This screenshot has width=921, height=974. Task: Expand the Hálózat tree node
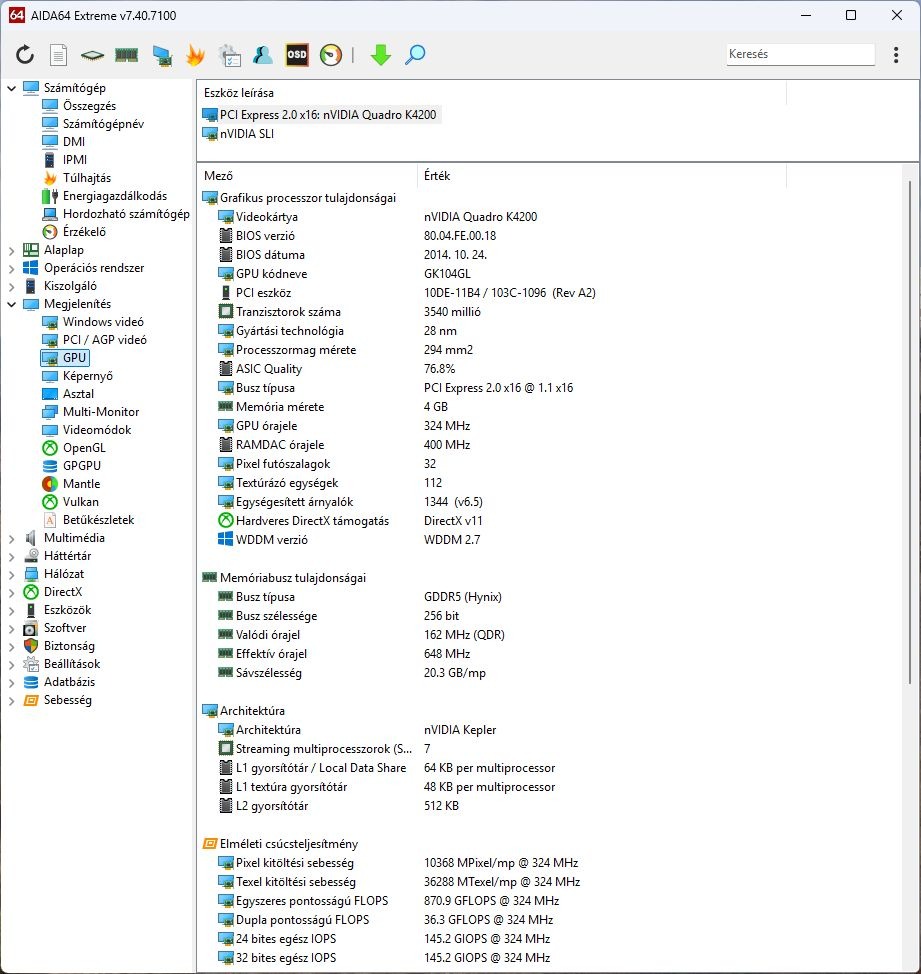point(11,575)
